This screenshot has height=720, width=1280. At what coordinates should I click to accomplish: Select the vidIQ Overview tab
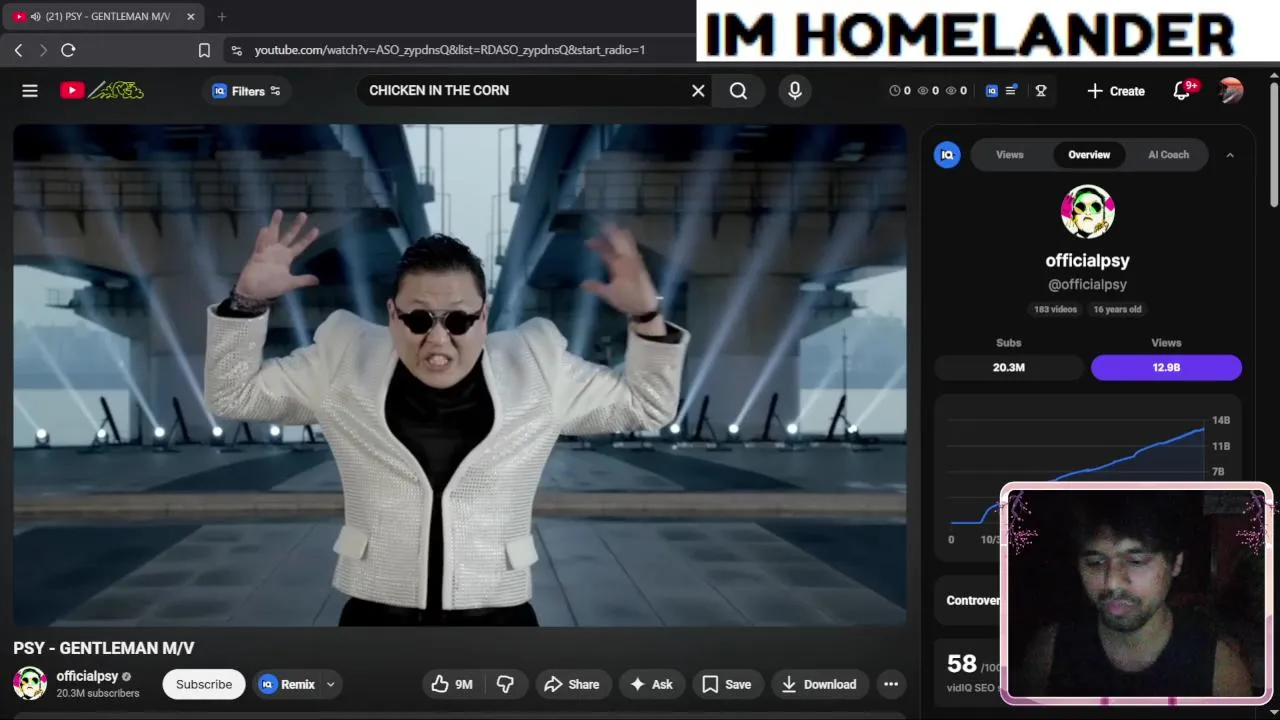coord(1089,155)
